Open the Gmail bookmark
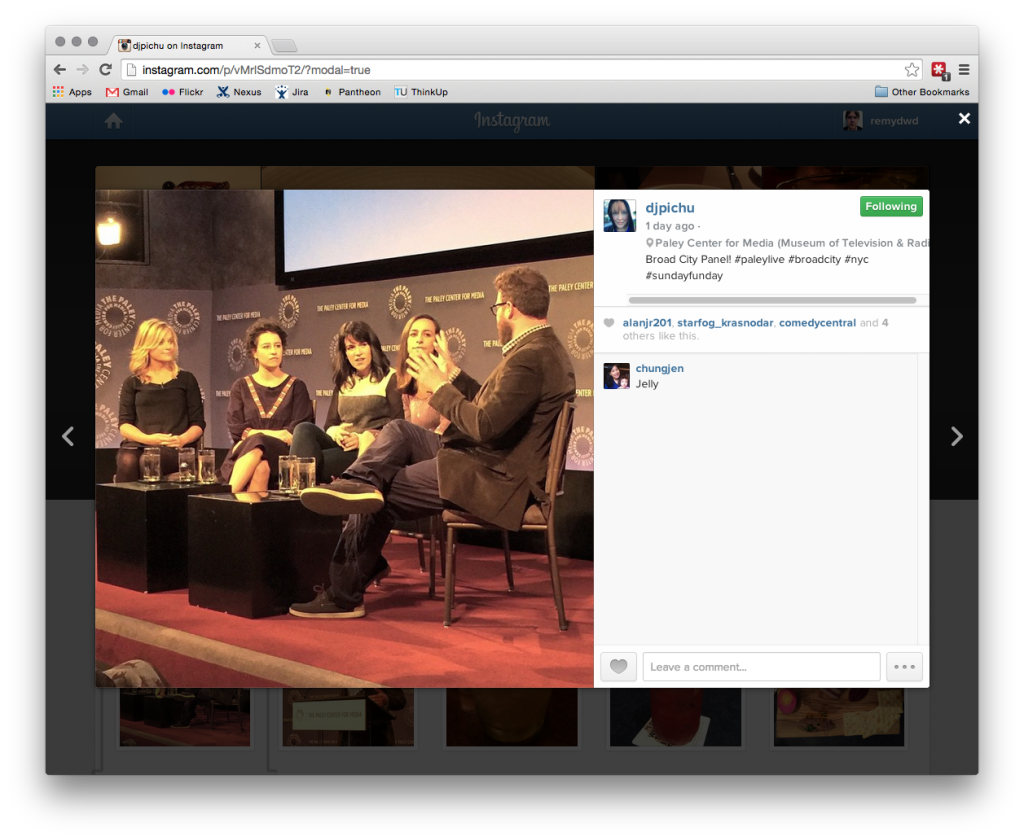1024x840 pixels. coord(127,92)
